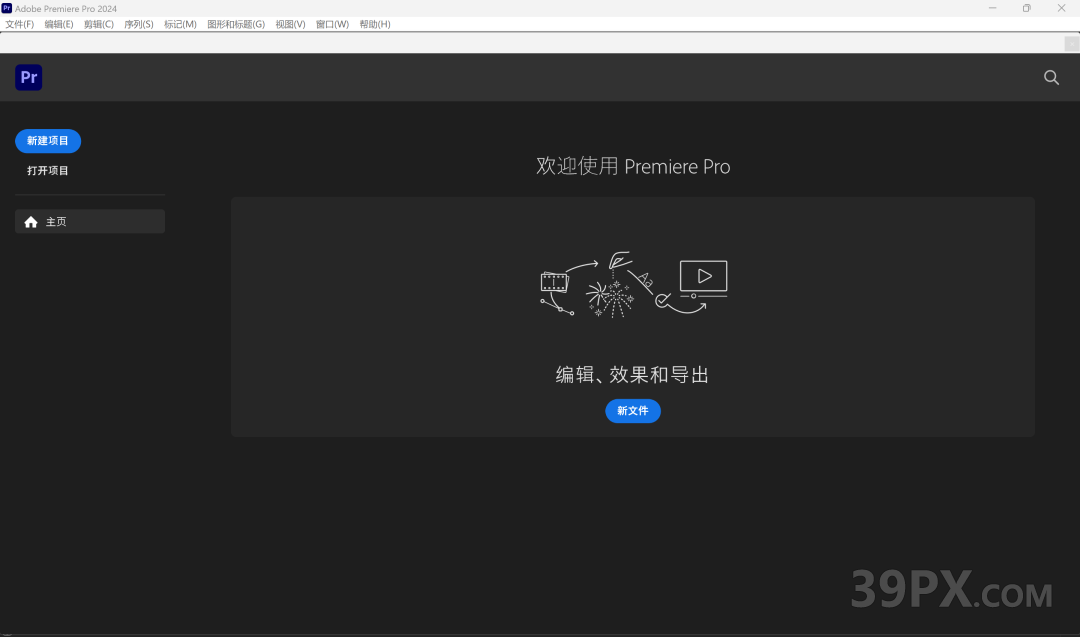The image size is (1080, 637).
Task: Expand the 剪辑(C) menu
Action: (99, 24)
